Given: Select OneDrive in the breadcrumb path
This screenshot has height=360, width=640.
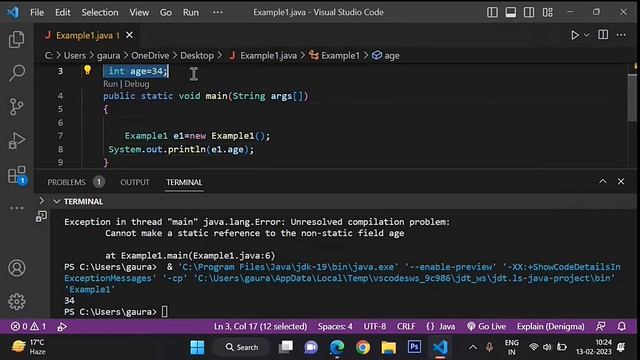Looking at the screenshot, I should pyautogui.click(x=150, y=56).
